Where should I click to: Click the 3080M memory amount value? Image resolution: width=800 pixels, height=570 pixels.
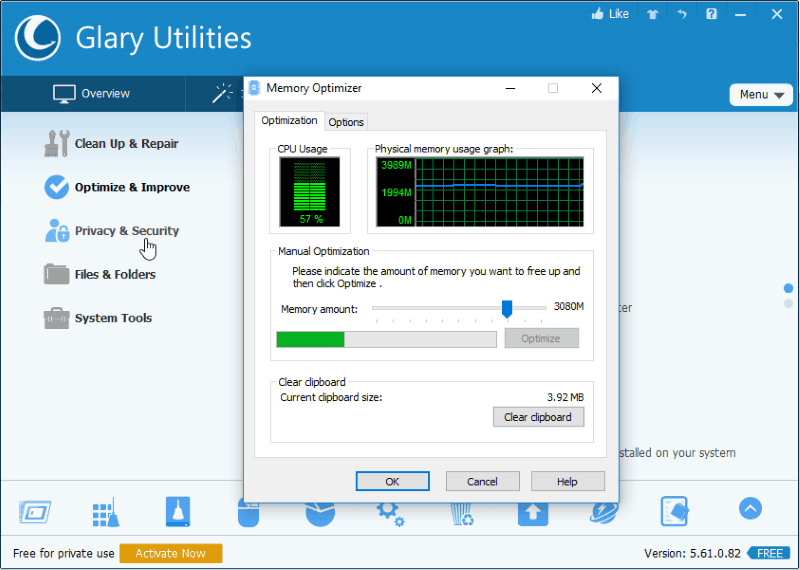(x=569, y=306)
